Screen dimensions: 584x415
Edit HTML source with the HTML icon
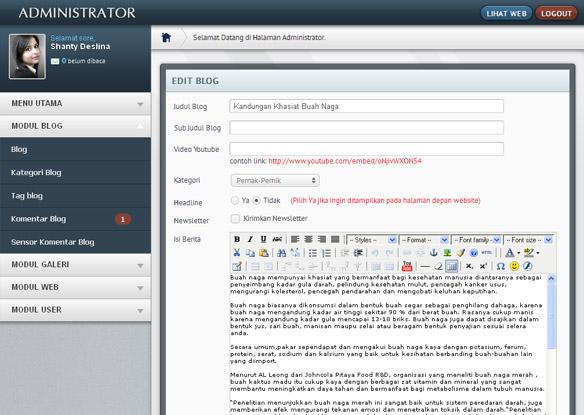tap(487, 253)
